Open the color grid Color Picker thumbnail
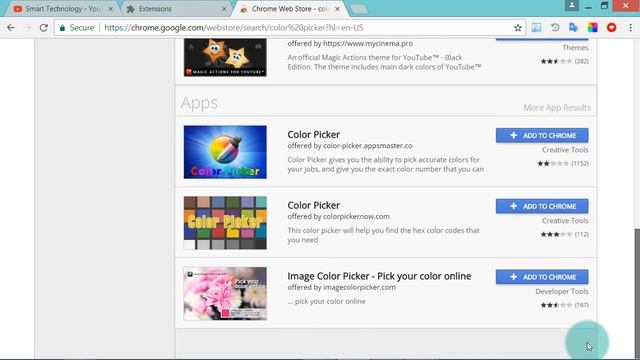The height and width of the screenshot is (360, 640). pyautogui.click(x=225, y=223)
